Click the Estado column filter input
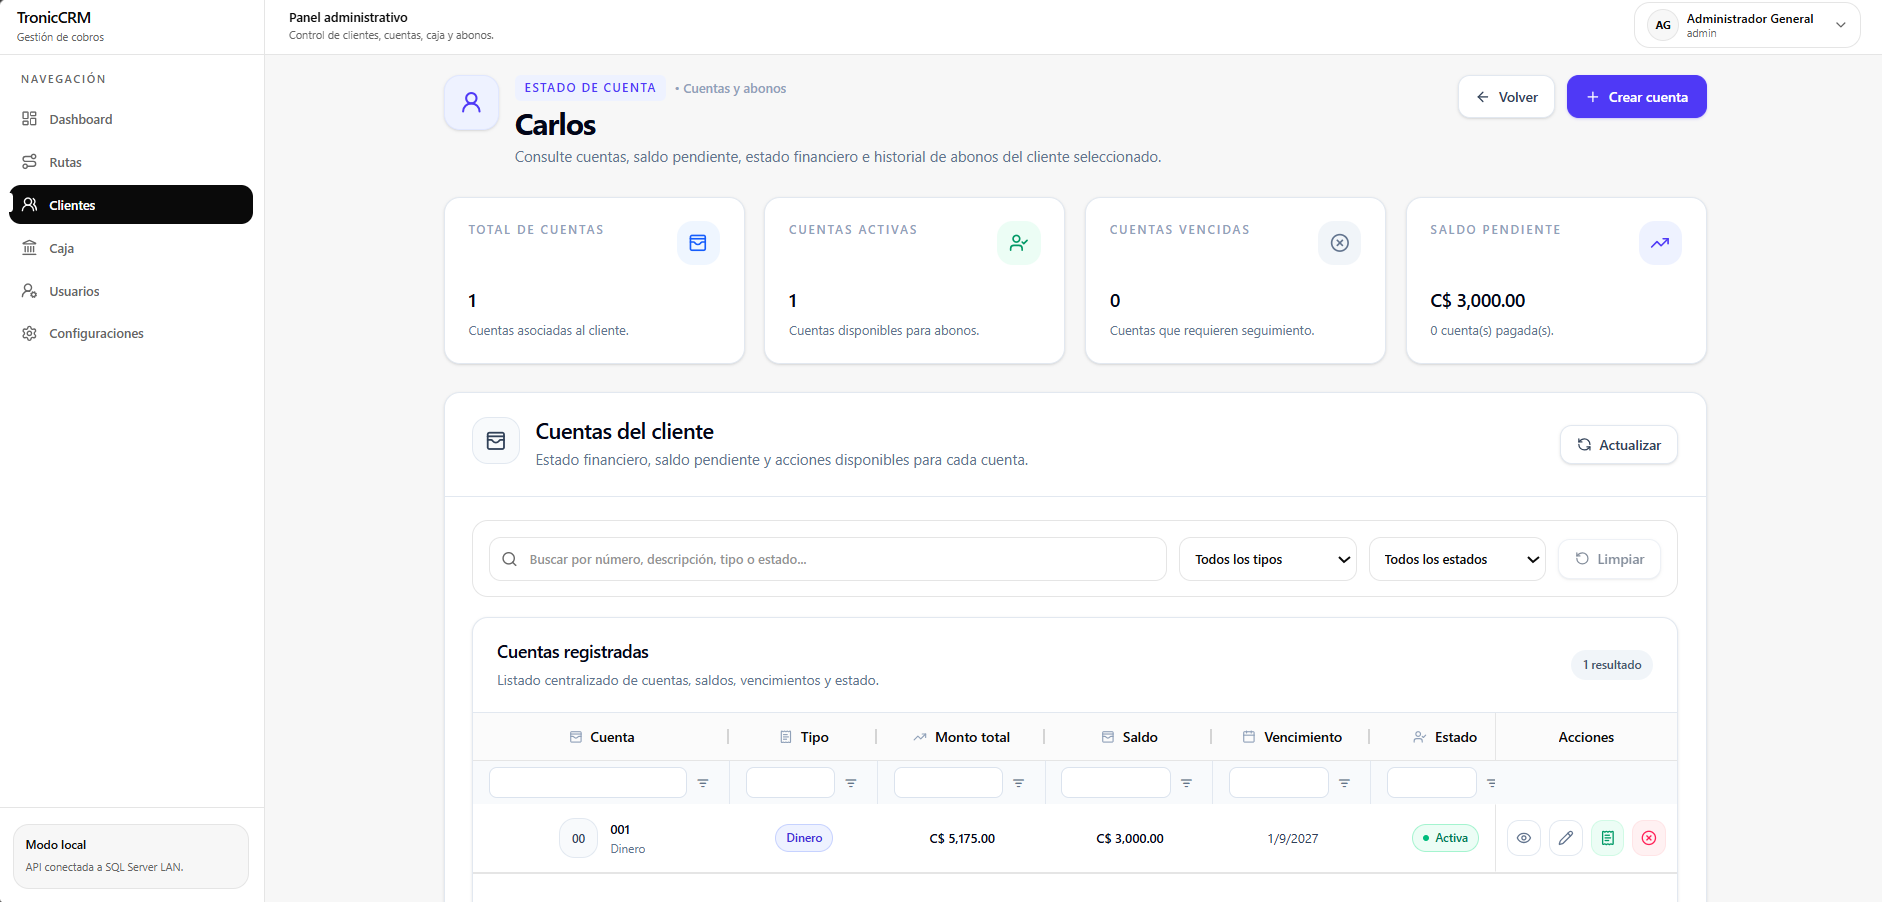Viewport: 1882px width, 902px height. pos(1432,783)
